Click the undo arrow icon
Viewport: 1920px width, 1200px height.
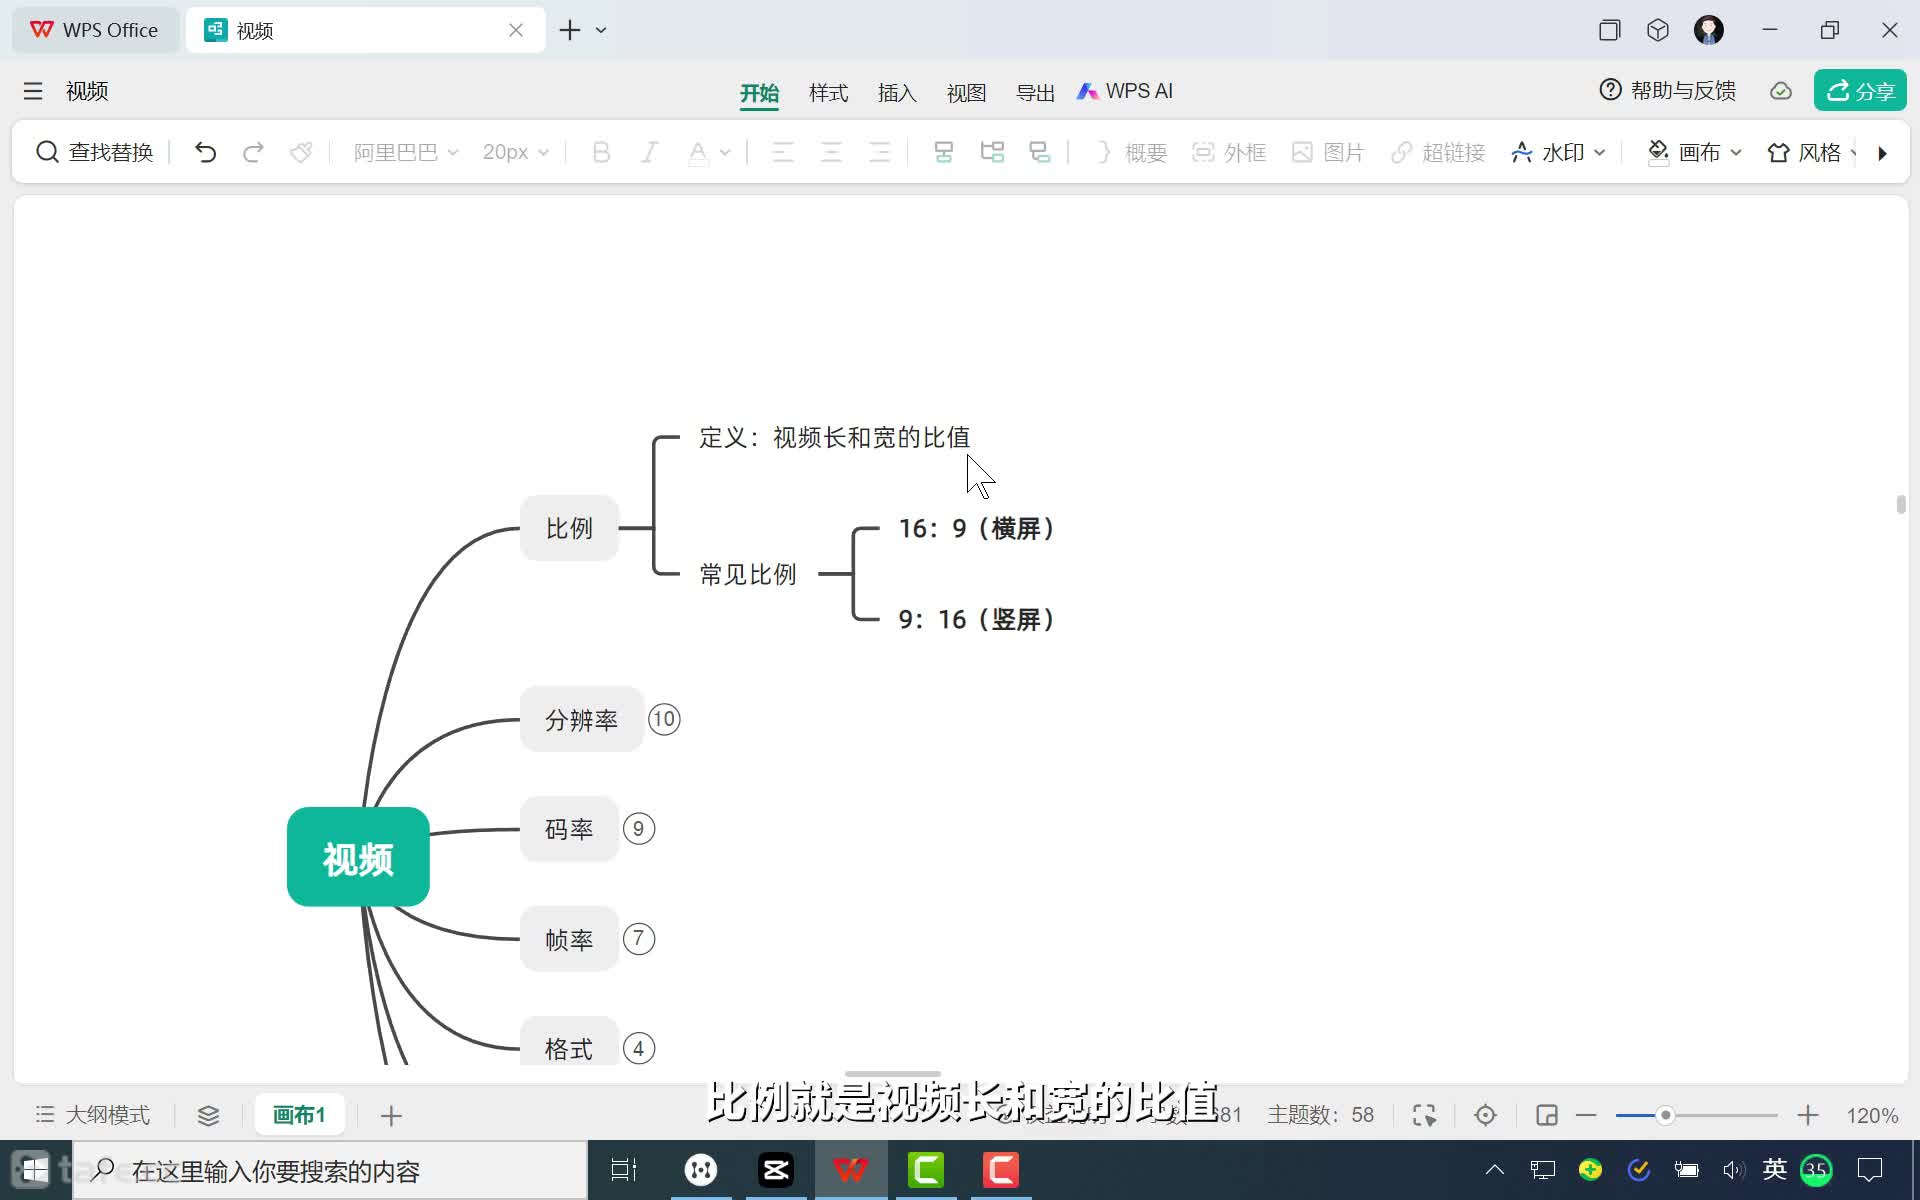205,152
